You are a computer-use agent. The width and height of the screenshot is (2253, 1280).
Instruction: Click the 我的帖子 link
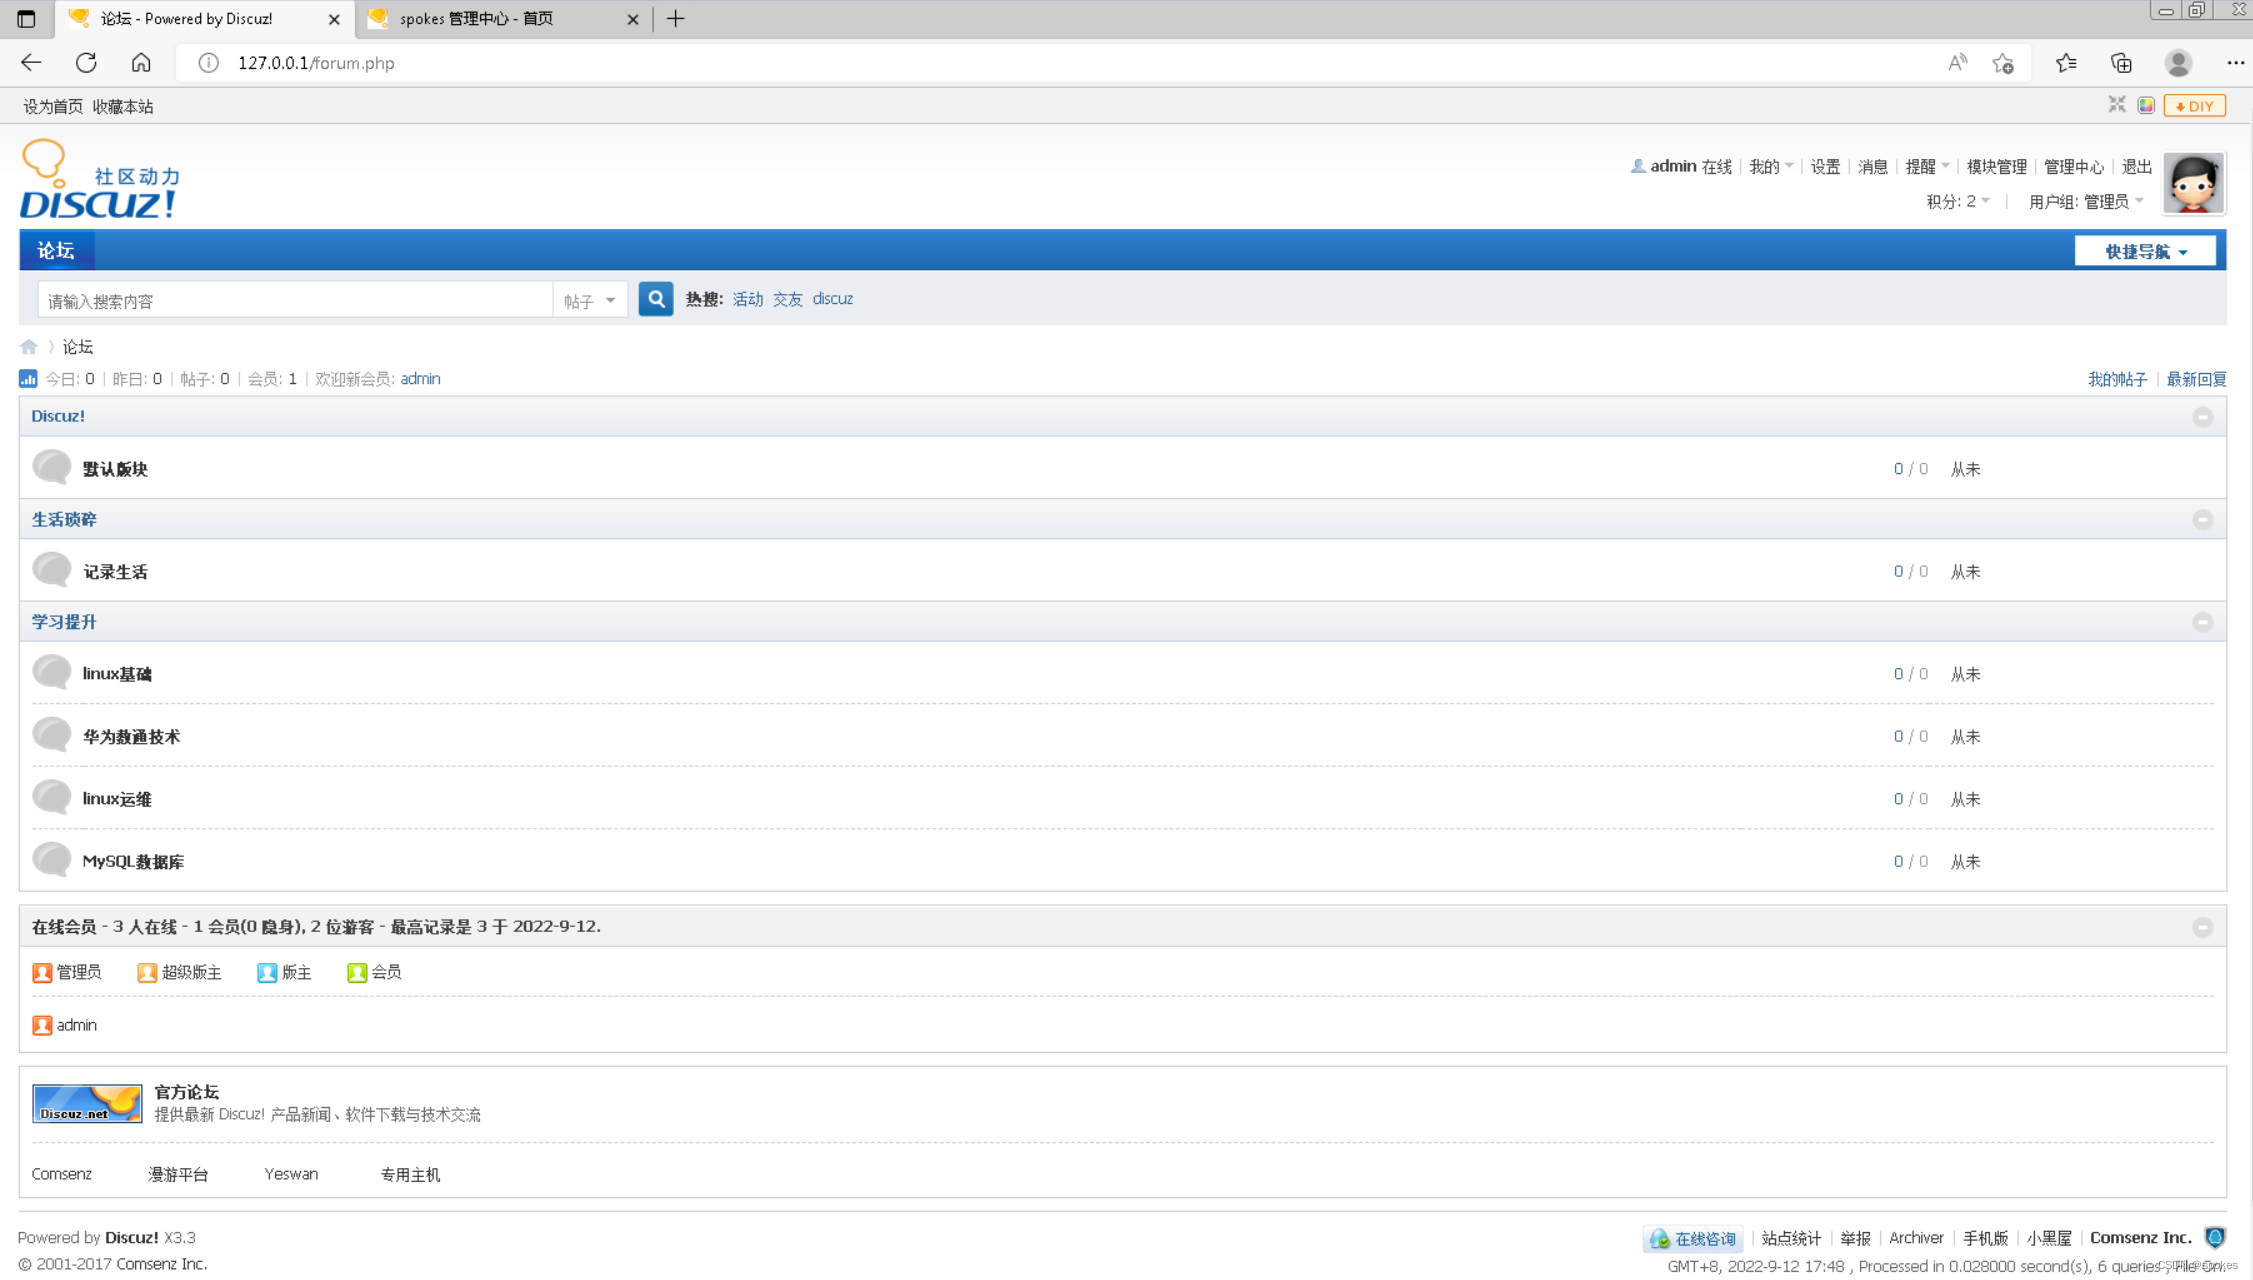click(2117, 379)
